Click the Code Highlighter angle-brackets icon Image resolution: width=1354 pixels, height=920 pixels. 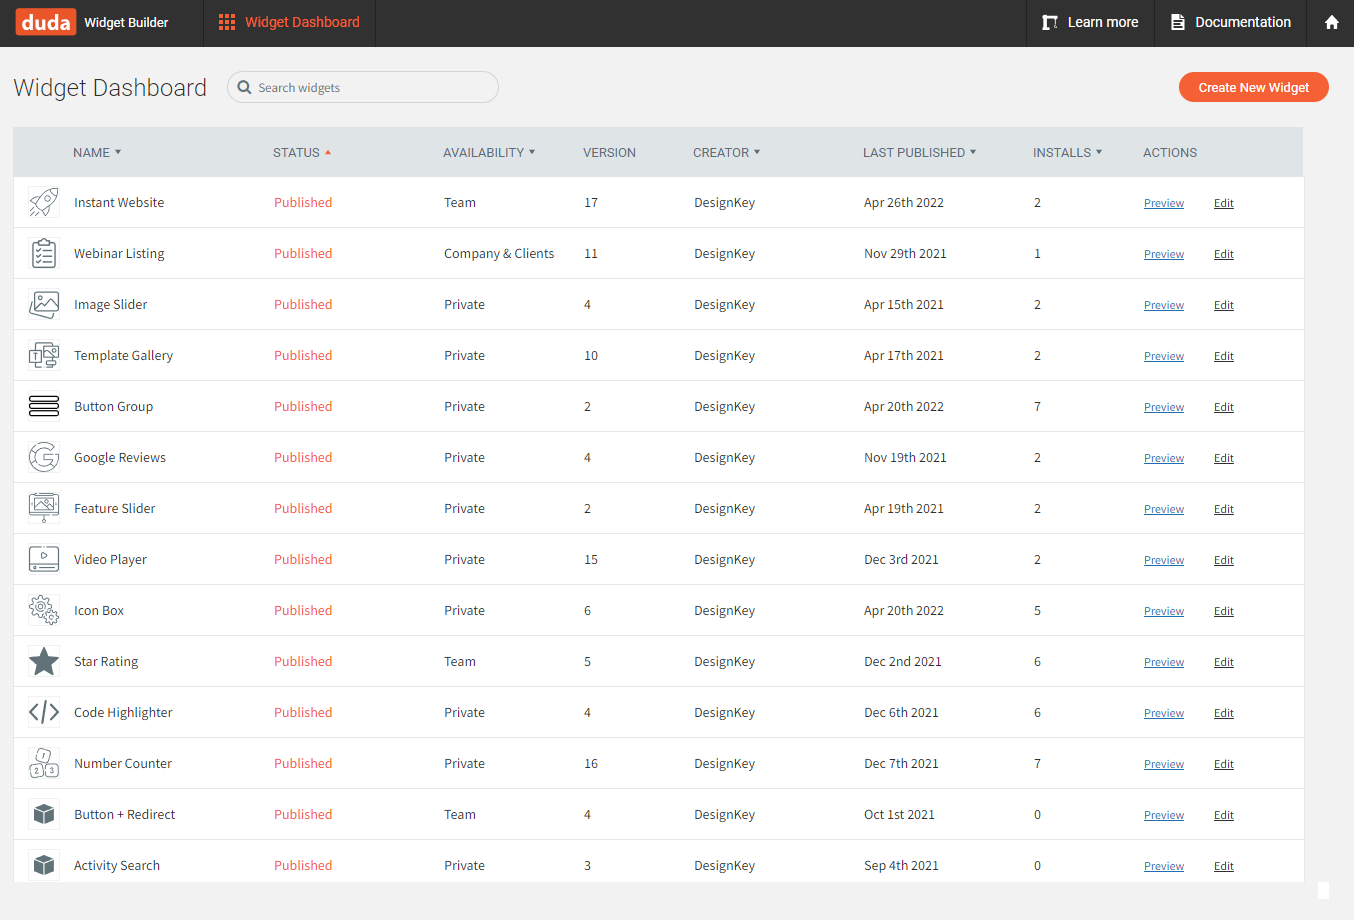pyautogui.click(x=43, y=712)
